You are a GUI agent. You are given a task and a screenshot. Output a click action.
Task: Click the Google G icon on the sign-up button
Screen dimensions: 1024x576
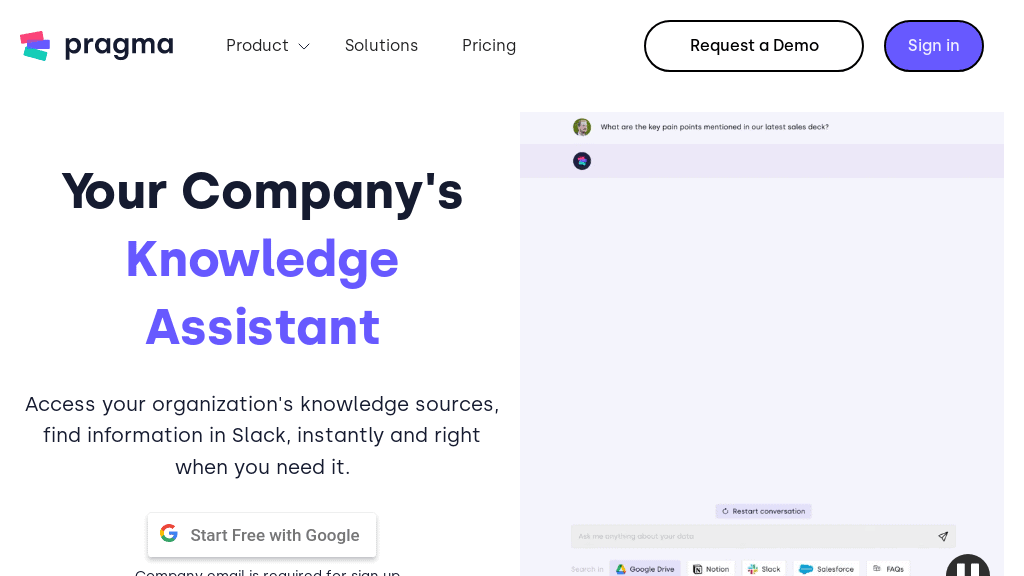coord(169,533)
